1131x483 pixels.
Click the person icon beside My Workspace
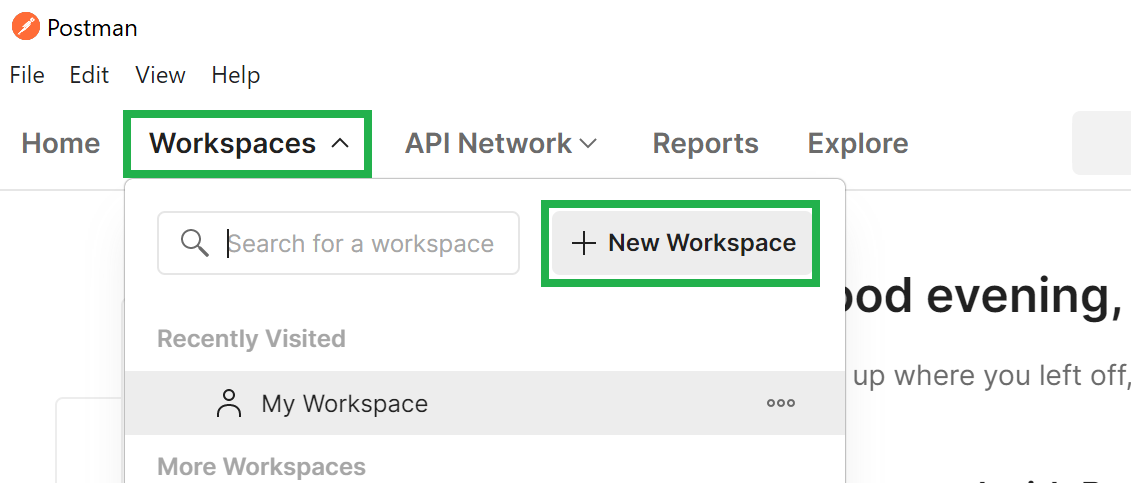229,403
